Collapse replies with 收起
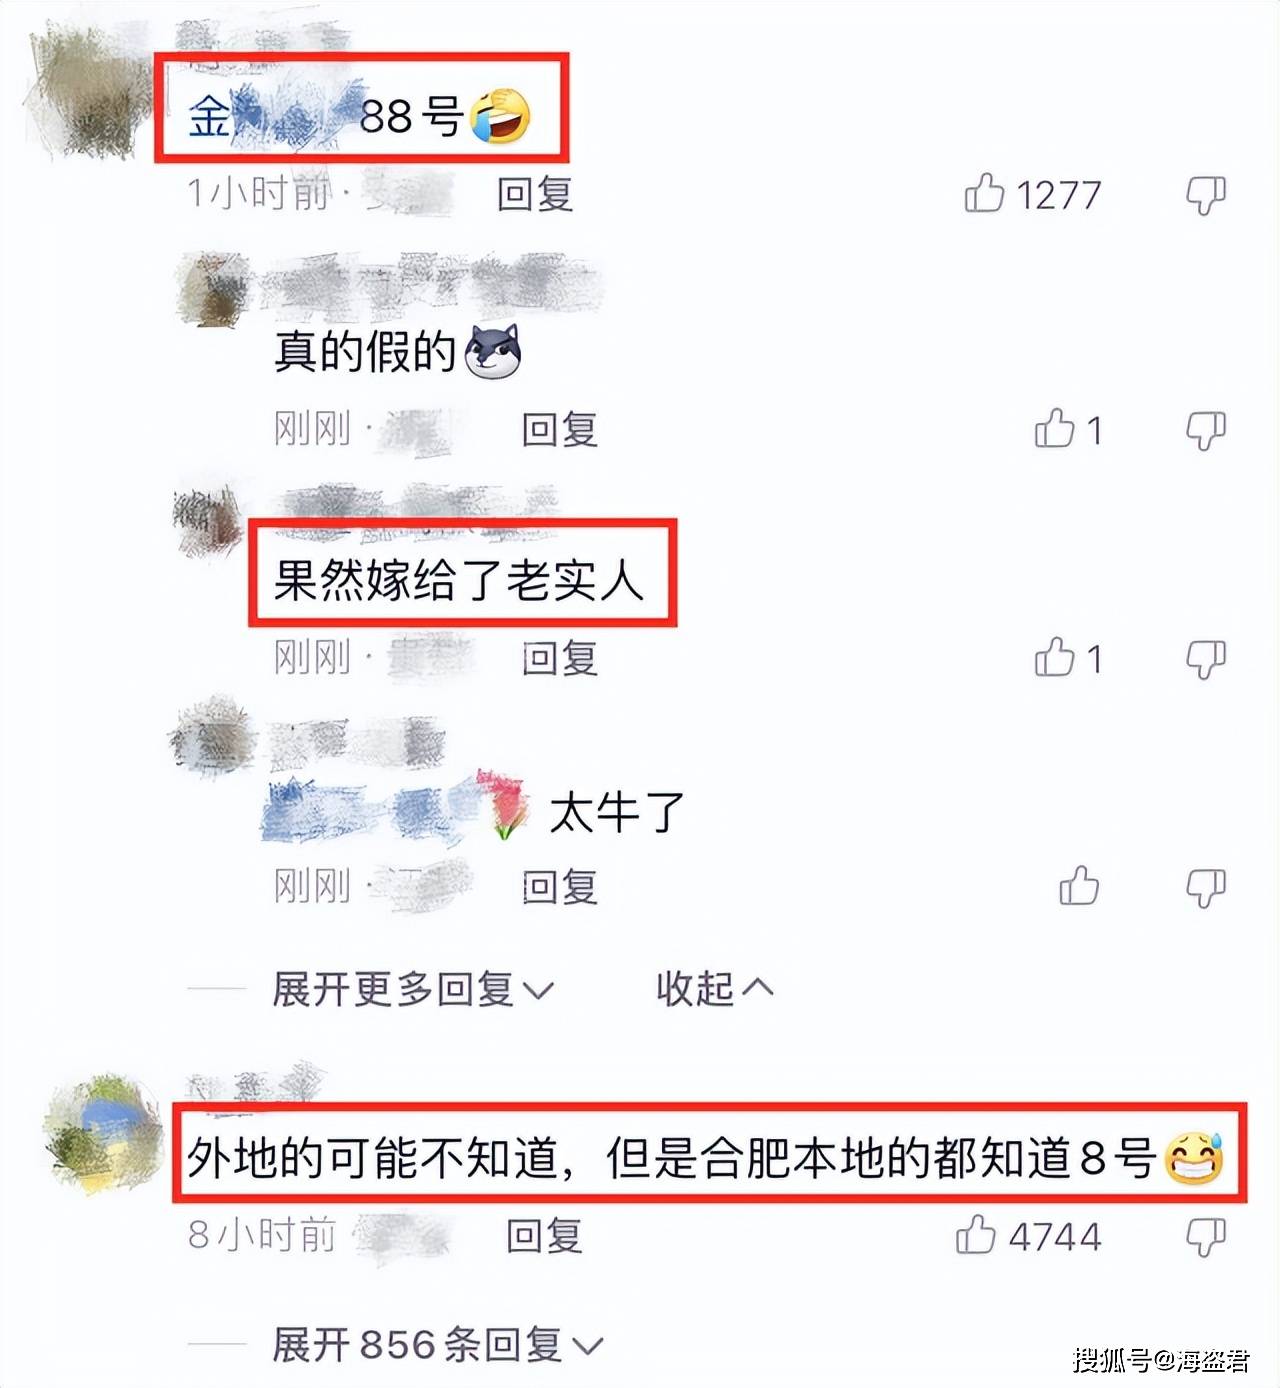The height and width of the screenshot is (1388, 1280). [714, 988]
